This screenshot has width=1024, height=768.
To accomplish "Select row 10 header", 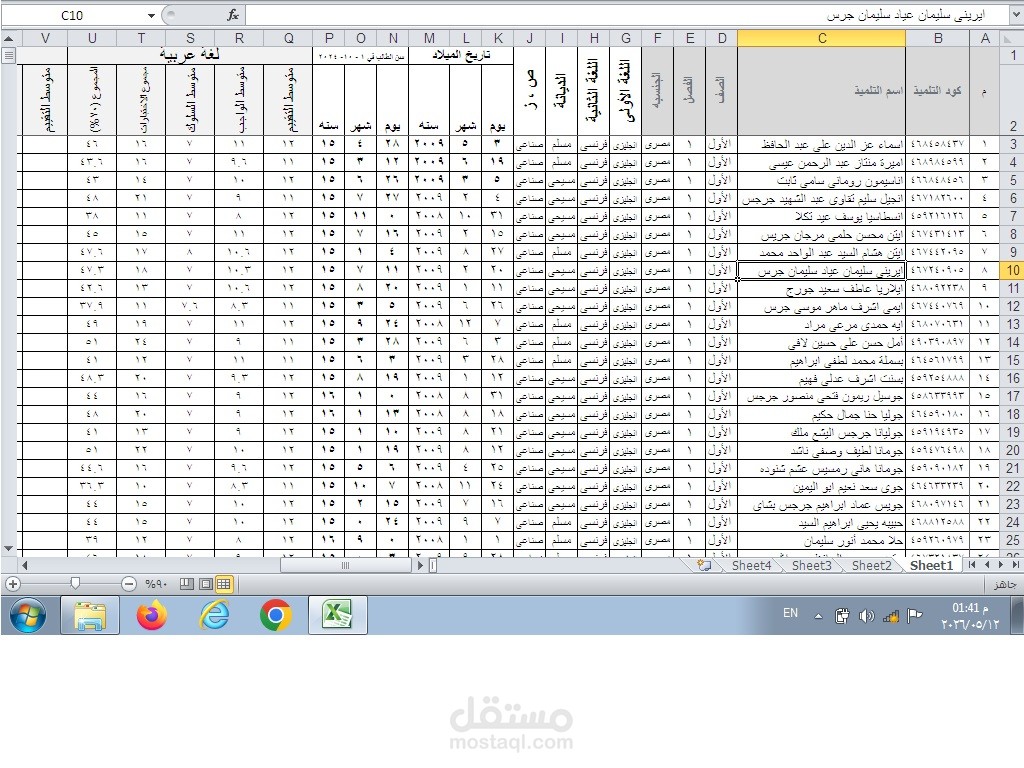I will click(1012, 270).
